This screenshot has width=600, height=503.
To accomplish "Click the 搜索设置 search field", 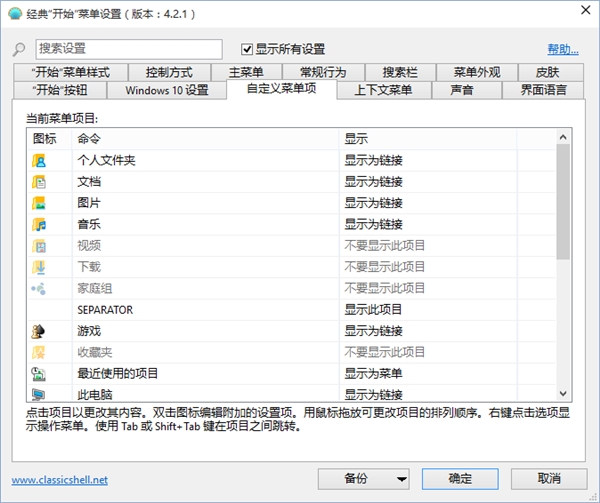I will tap(128, 49).
